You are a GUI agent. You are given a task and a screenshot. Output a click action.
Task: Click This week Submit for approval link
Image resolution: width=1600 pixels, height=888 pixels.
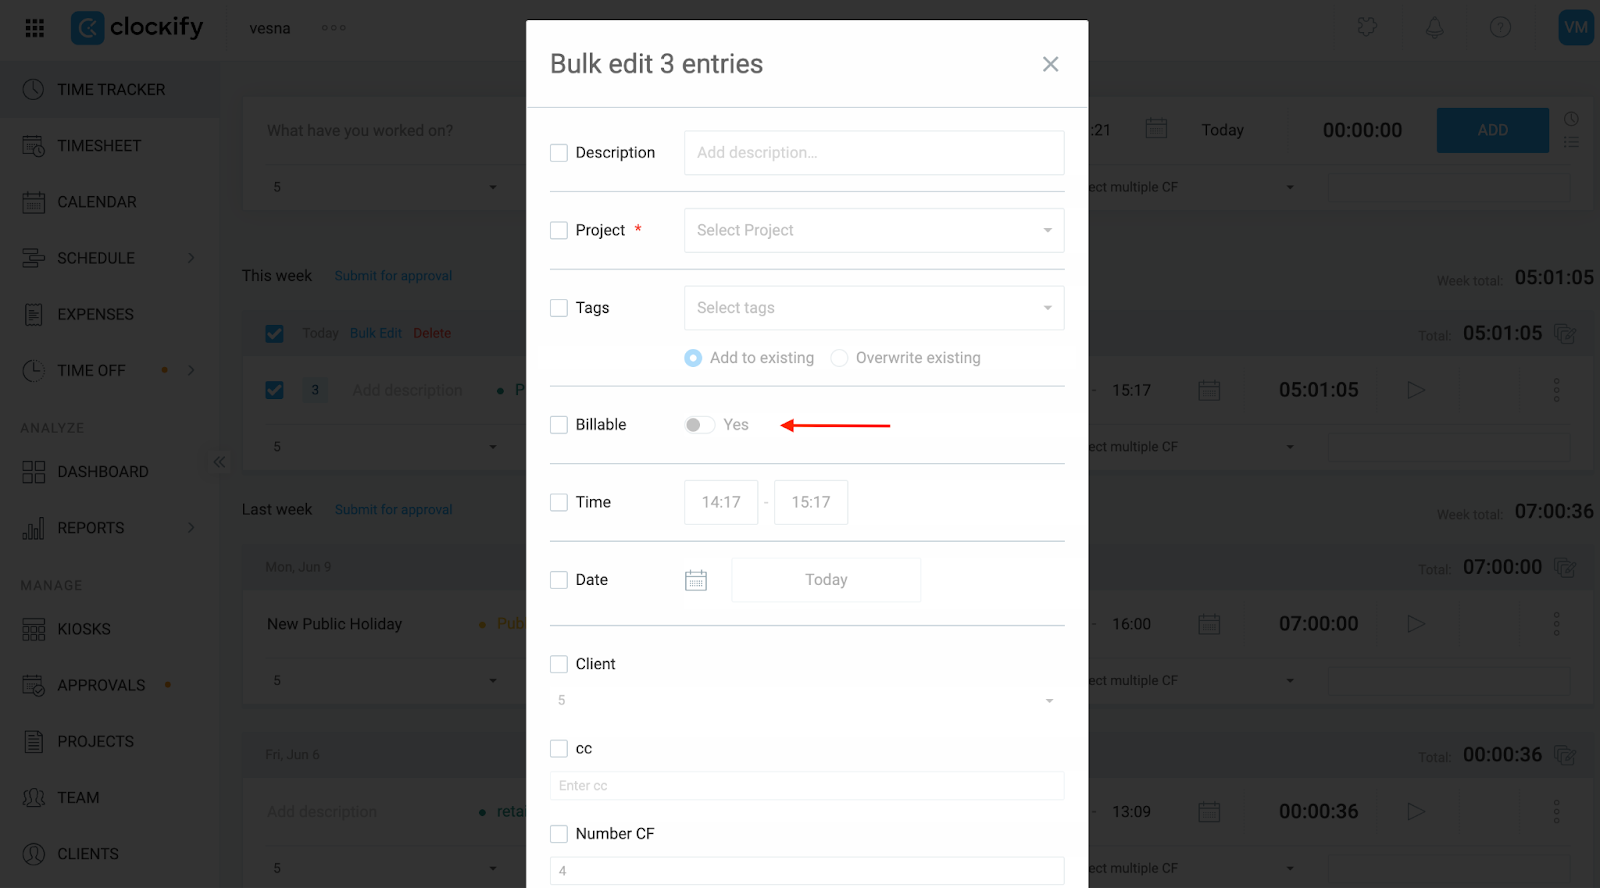tap(393, 276)
